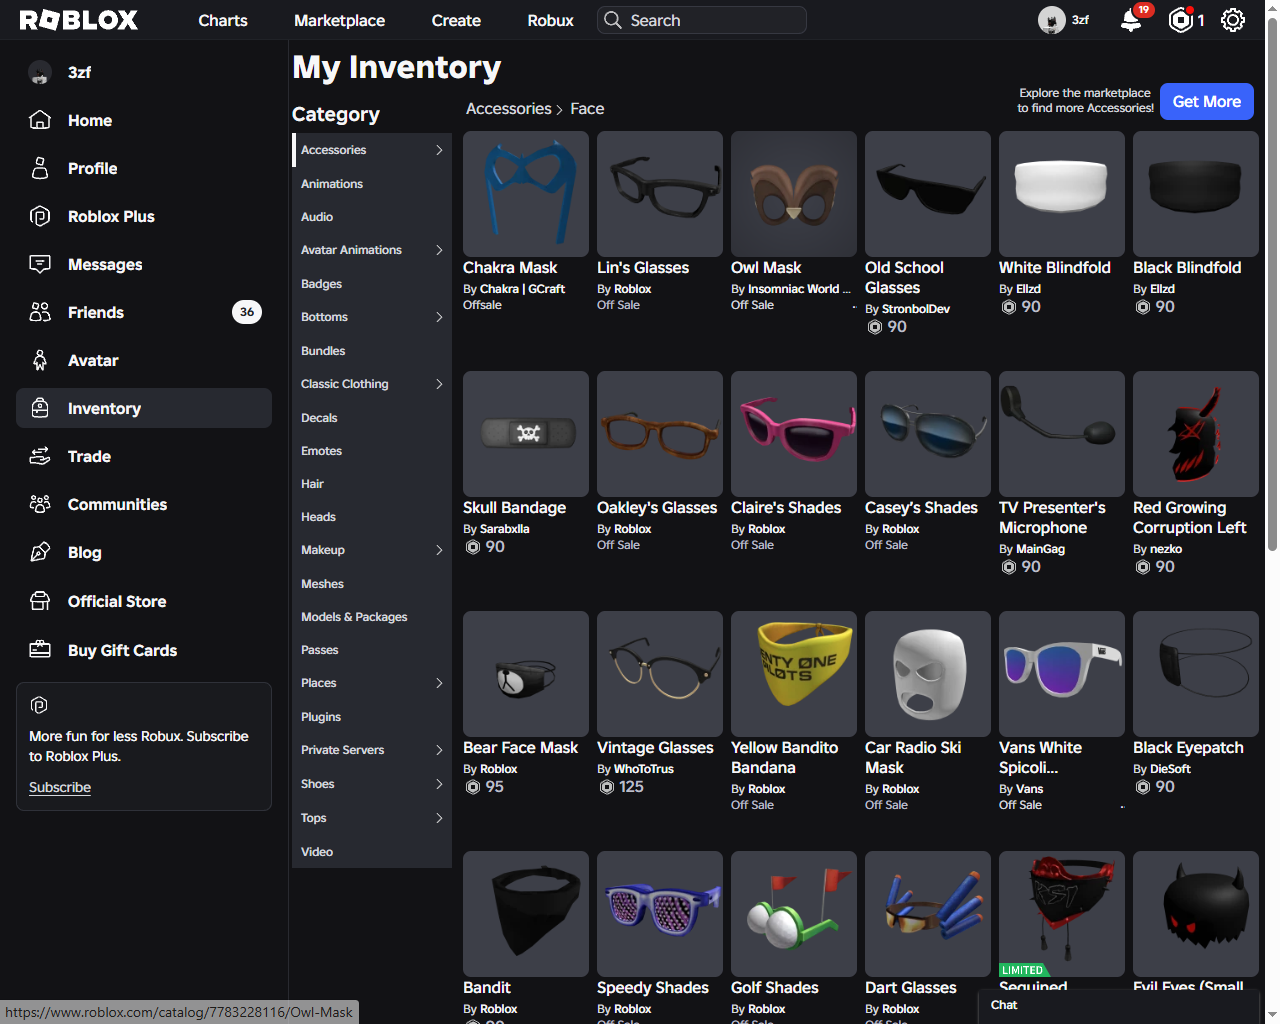Open the Chakra Mask thumbnail
Screen dimensions: 1280x1024
coord(526,194)
